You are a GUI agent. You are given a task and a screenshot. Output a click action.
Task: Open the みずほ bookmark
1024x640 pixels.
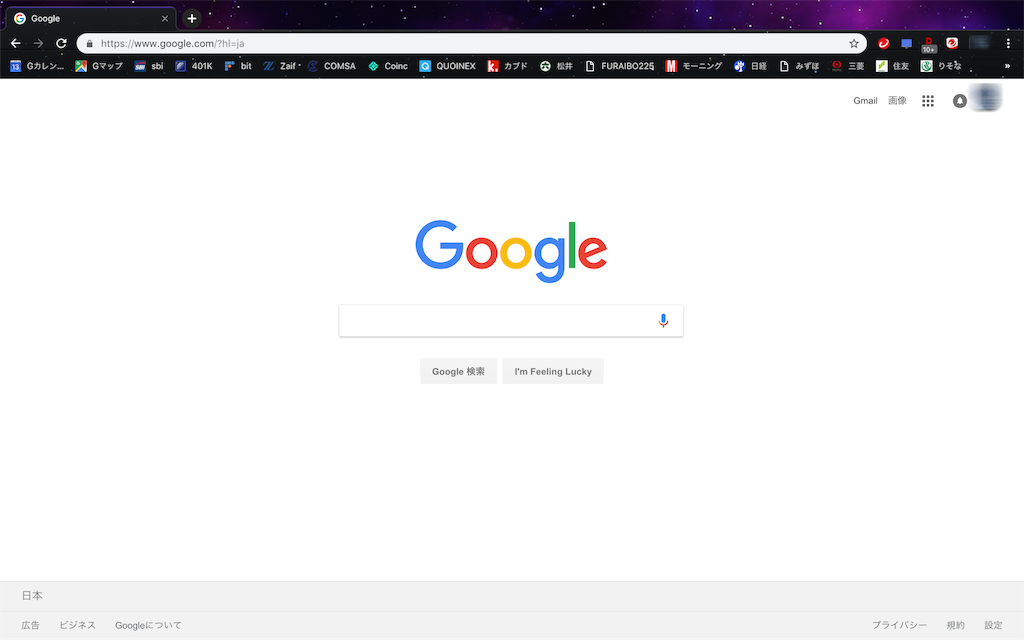(x=799, y=66)
